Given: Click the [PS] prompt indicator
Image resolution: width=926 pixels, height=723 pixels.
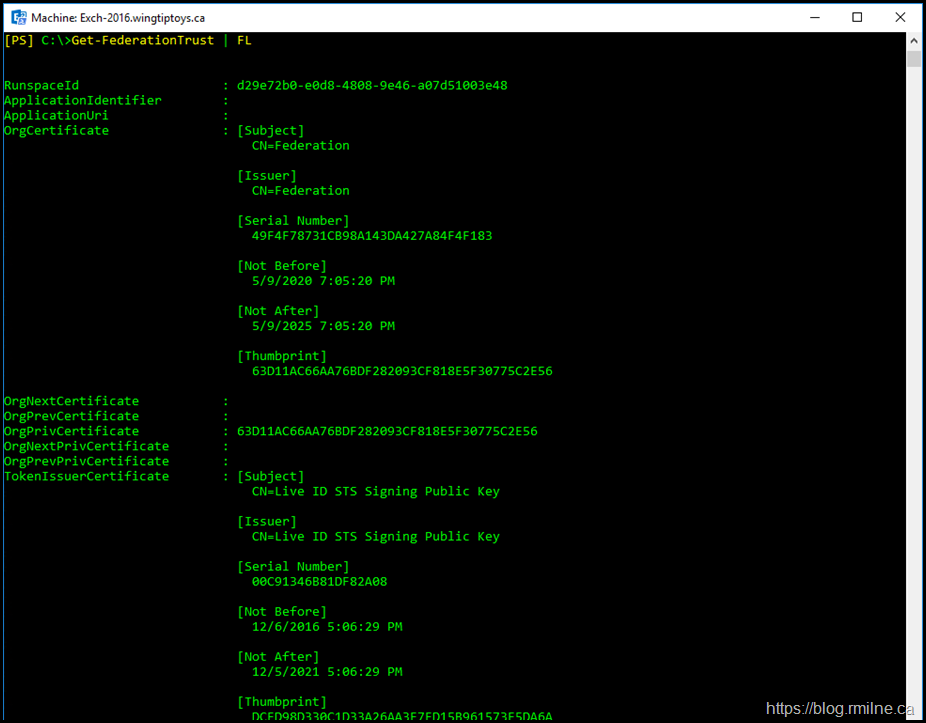Looking at the screenshot, I should click(19, 40).
